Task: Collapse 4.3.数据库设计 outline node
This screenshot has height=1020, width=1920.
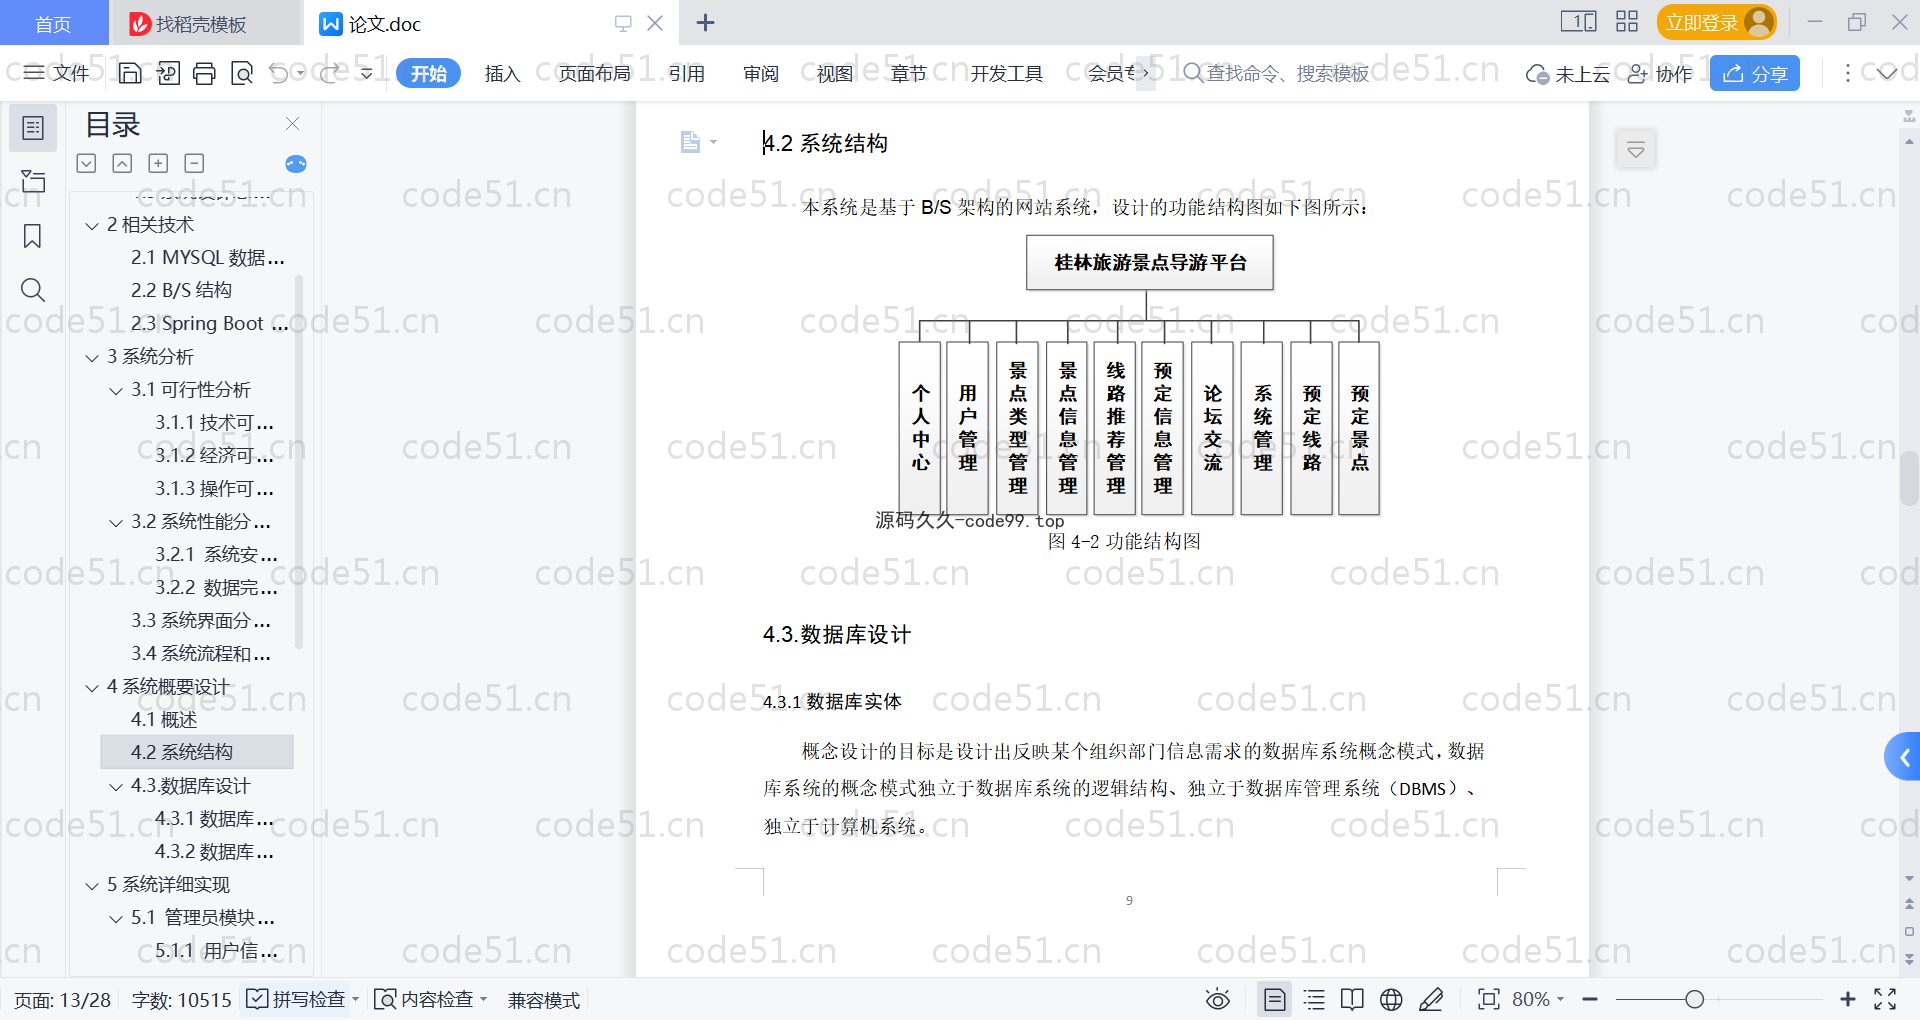Action: point(116,786)
